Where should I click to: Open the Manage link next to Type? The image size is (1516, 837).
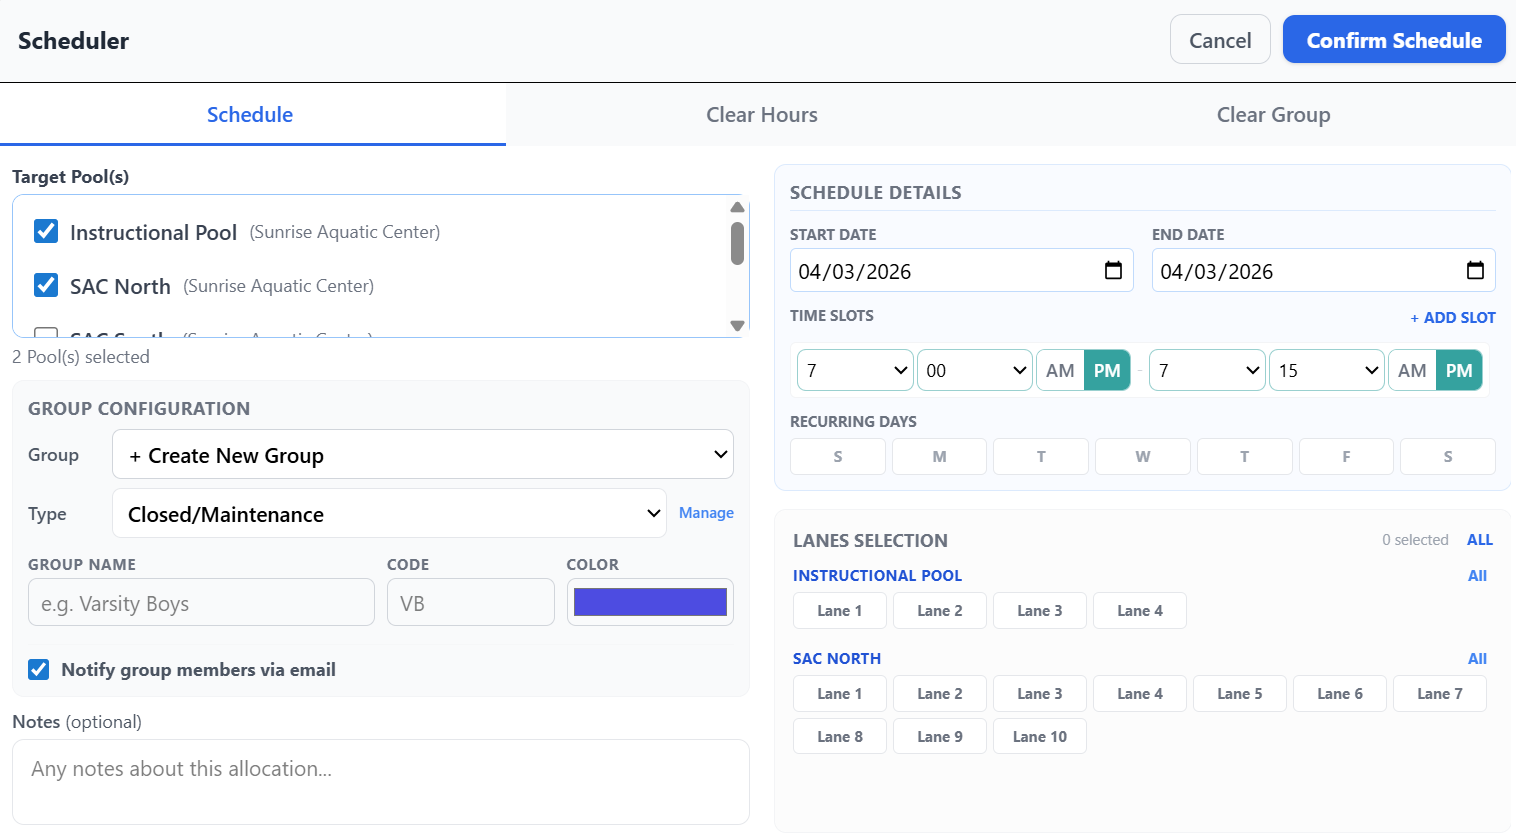pyautogui.click(x=706, y=512)
